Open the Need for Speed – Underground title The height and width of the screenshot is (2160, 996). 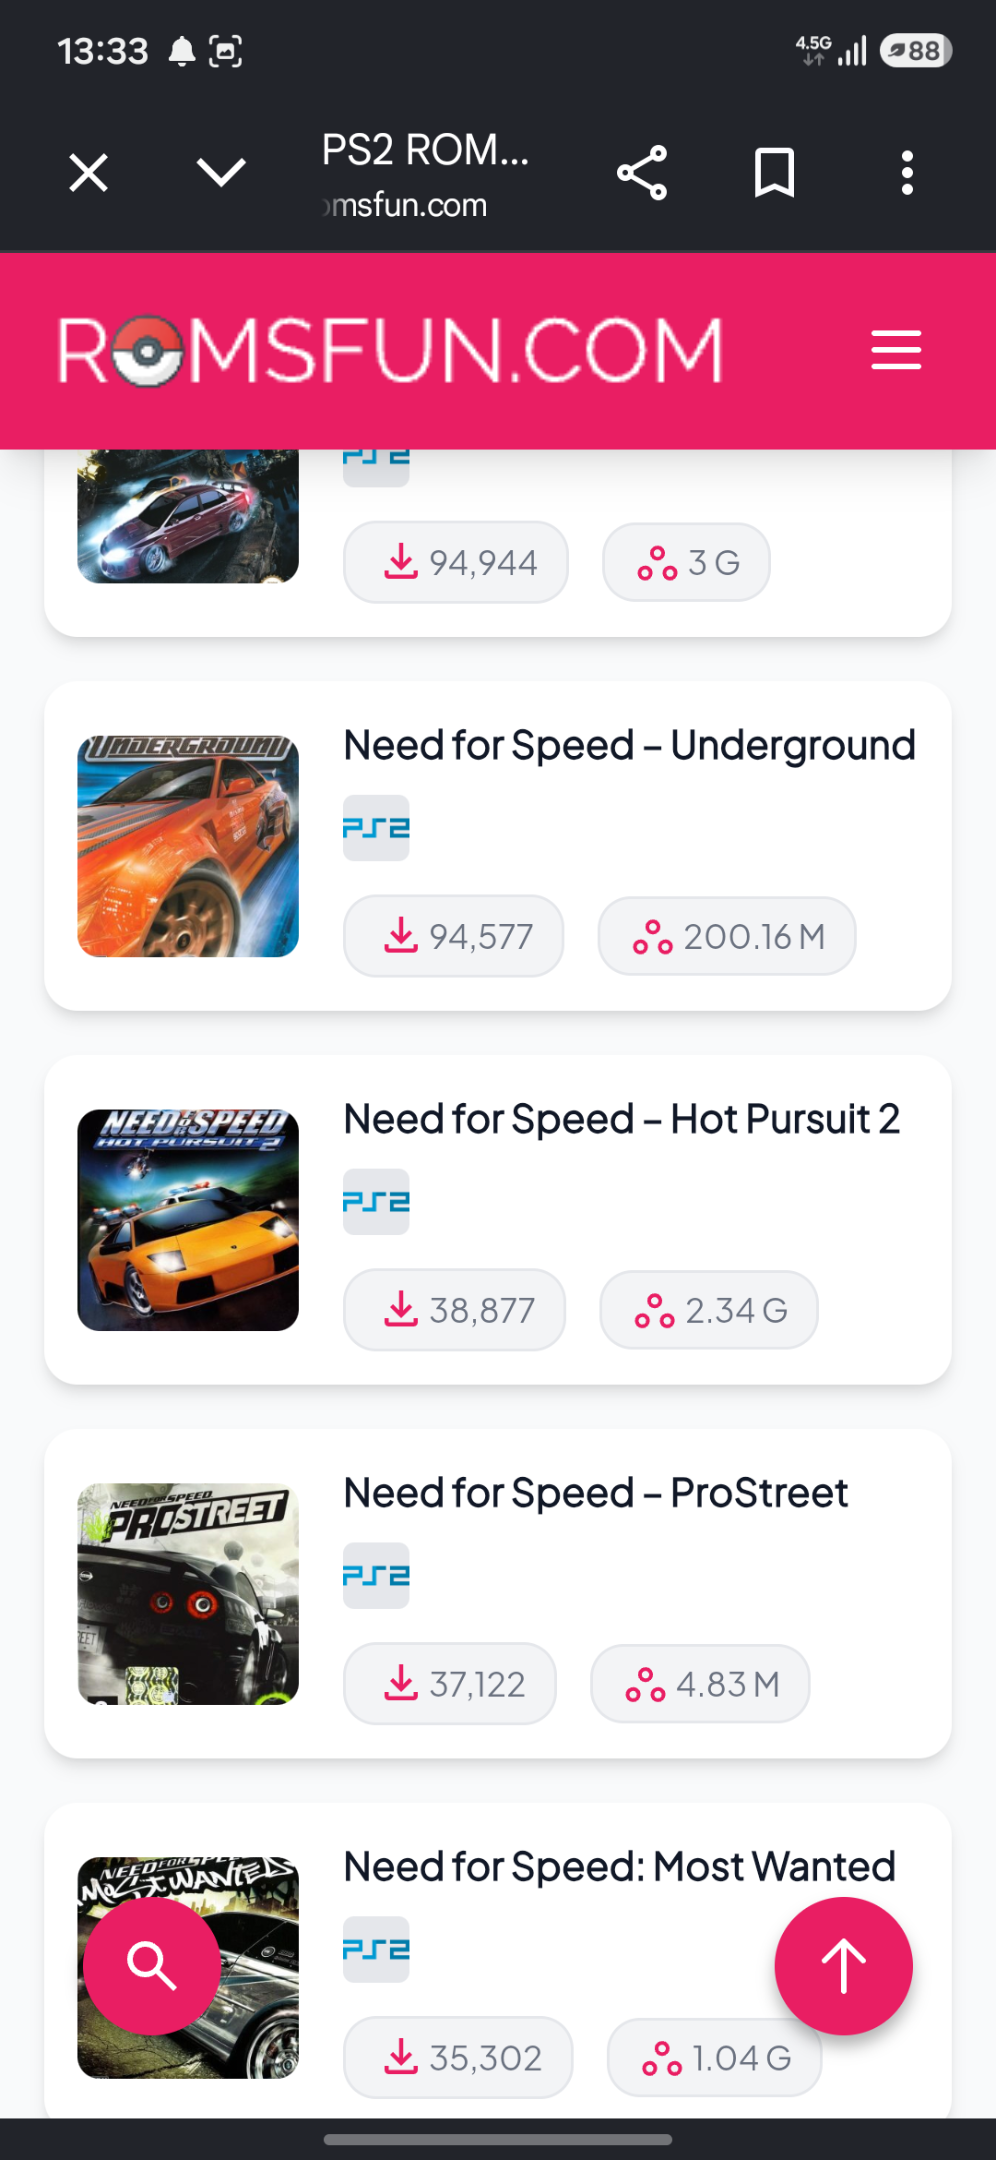pos(629,745)
